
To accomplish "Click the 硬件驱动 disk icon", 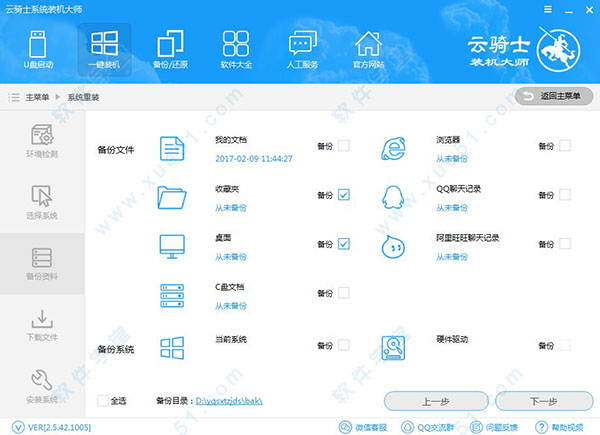I will (393, 348).
